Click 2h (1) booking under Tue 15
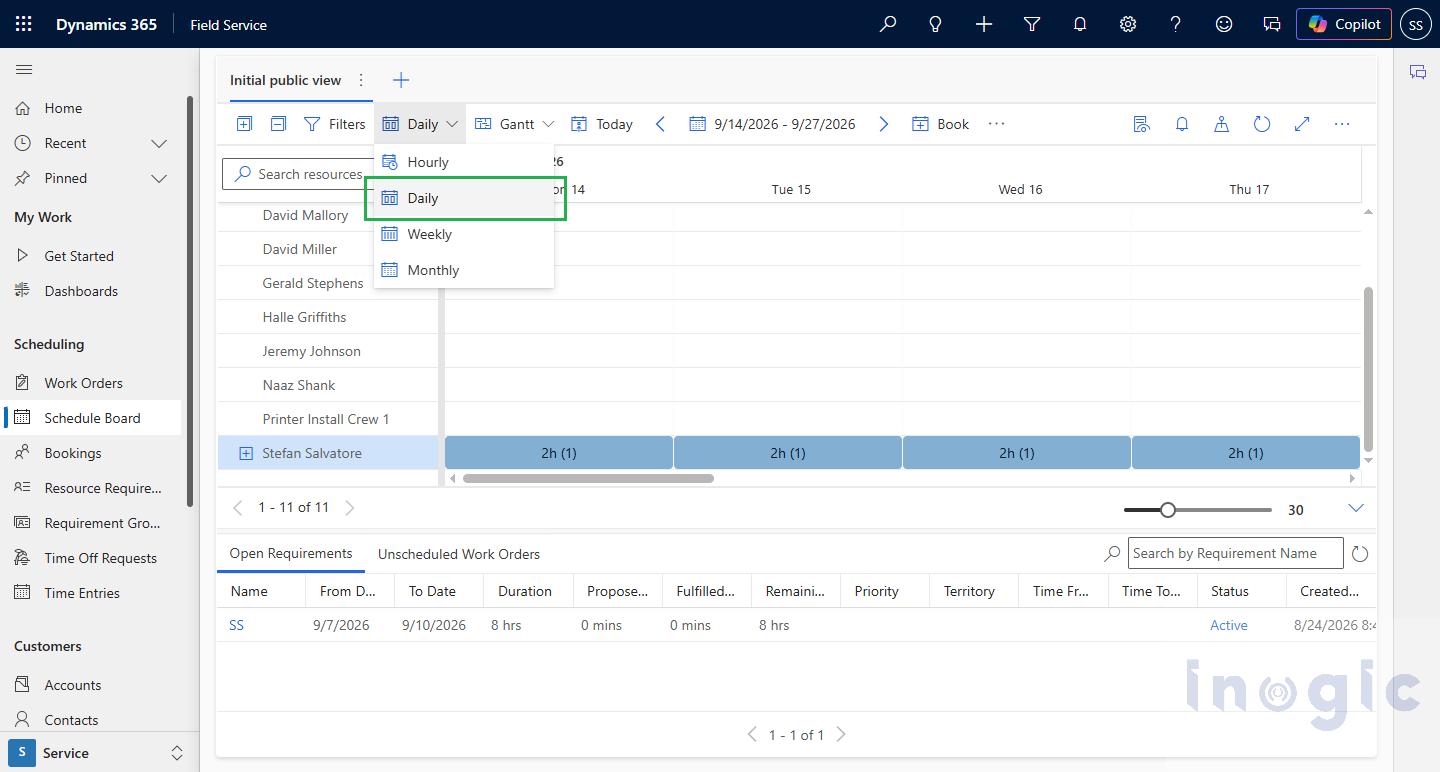 (788, 453)
